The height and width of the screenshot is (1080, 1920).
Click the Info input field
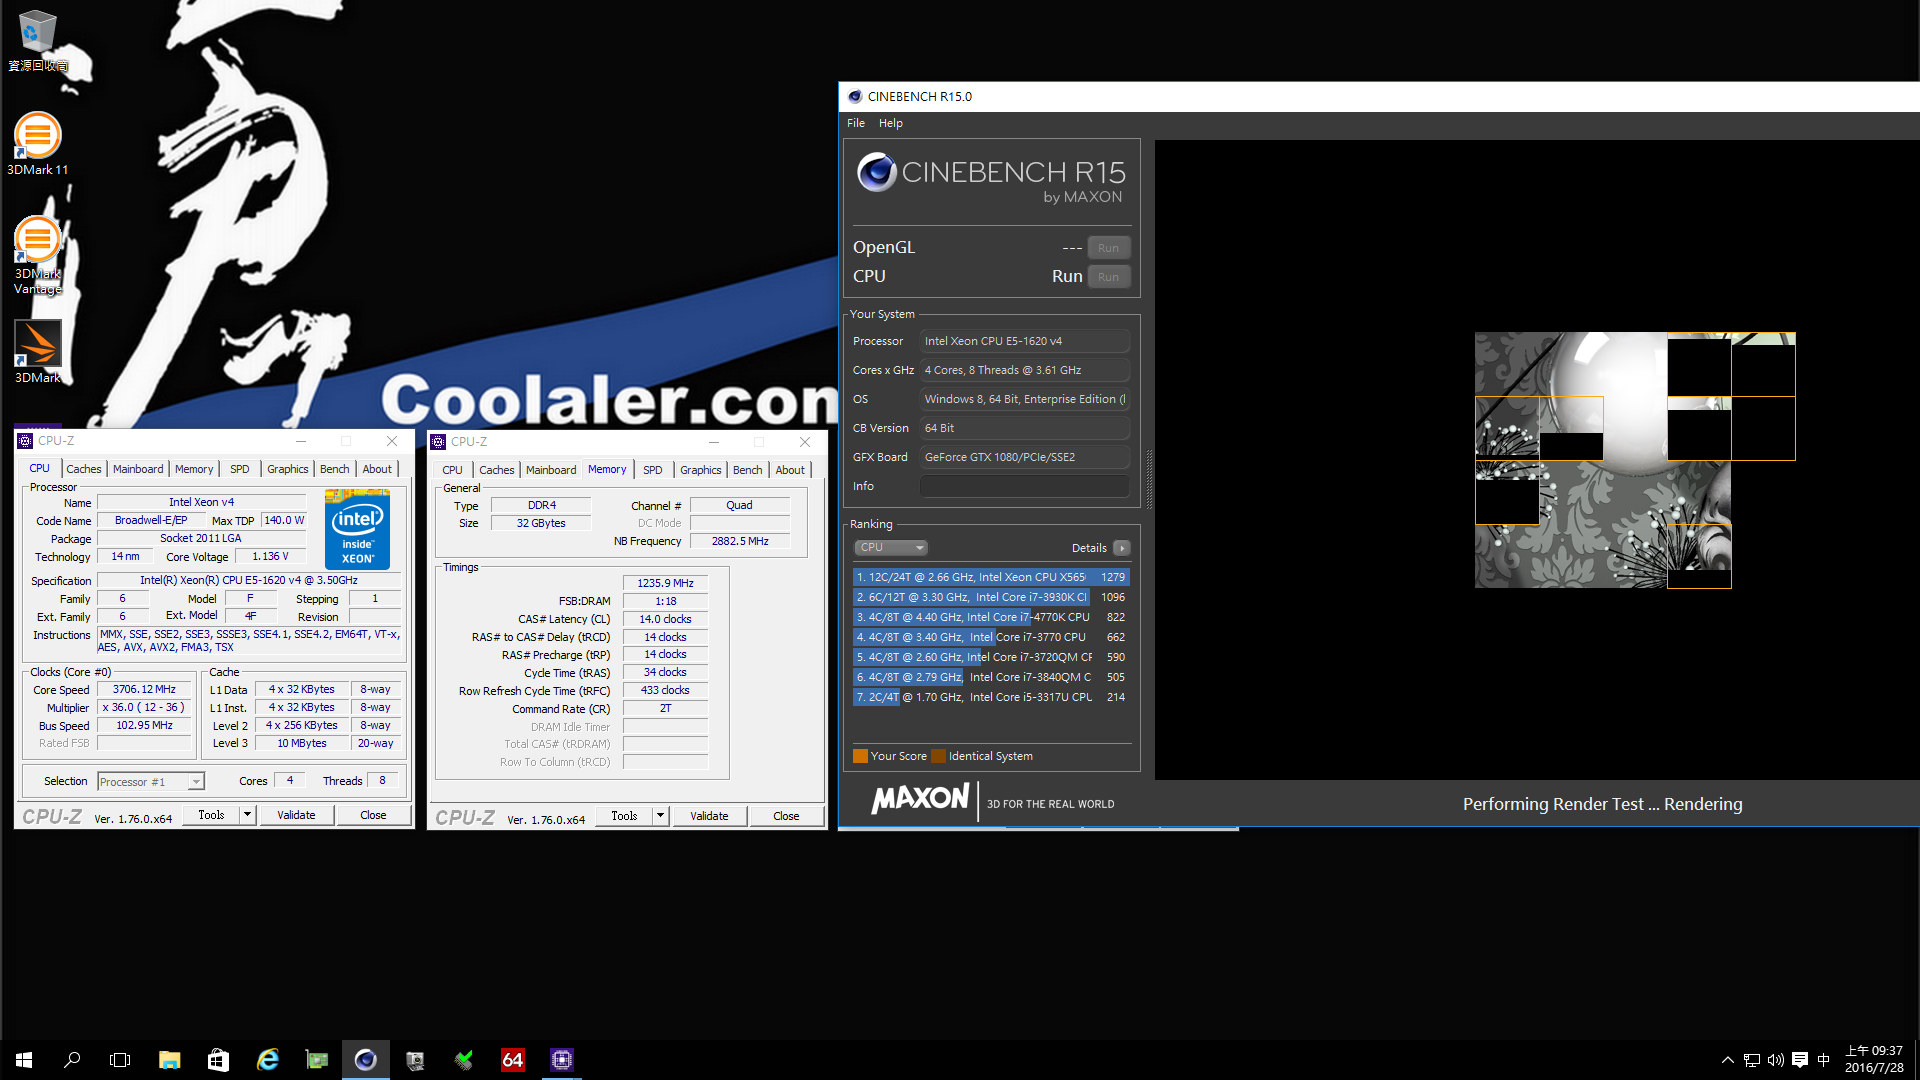click(x=1025, y=486)
